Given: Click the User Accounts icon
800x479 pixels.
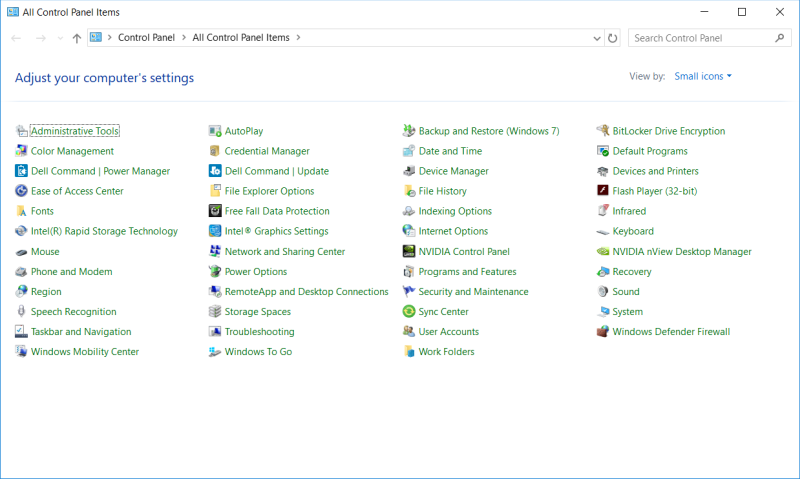Looking at the screenshot, I should [409, 332].
